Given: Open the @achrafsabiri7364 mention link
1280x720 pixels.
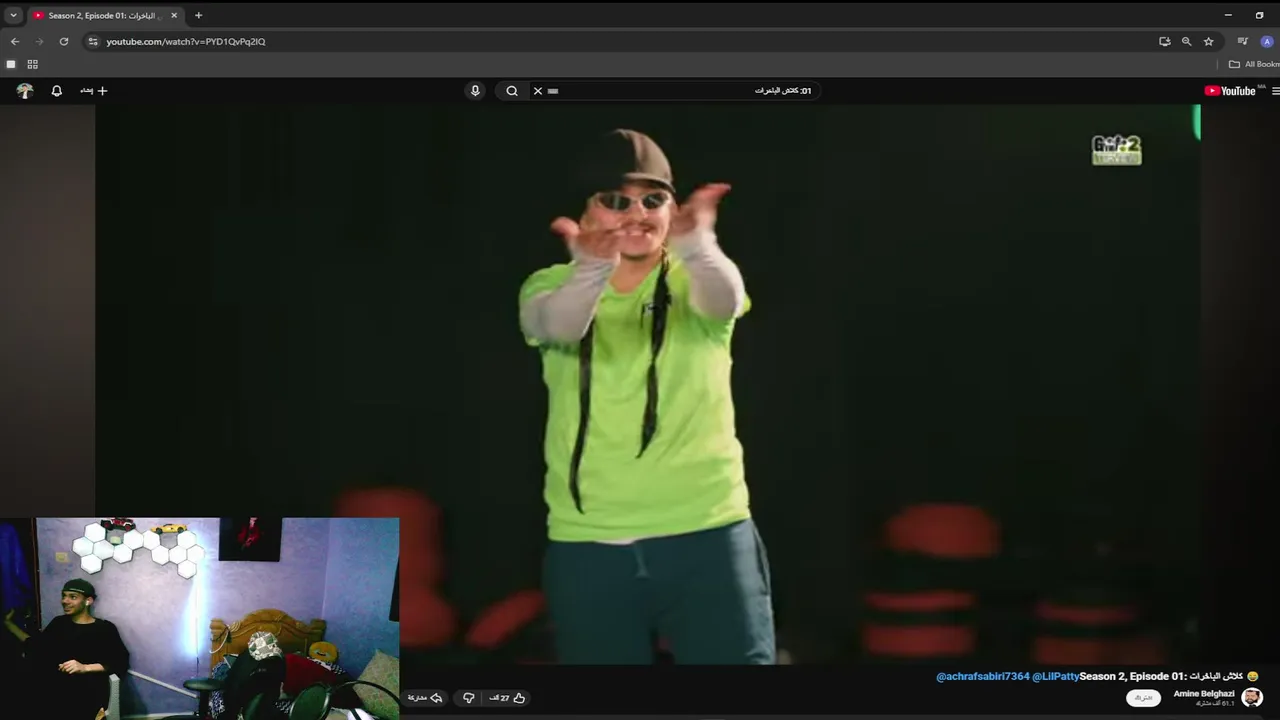Looking at the screenshot, I should click(983, 677).
